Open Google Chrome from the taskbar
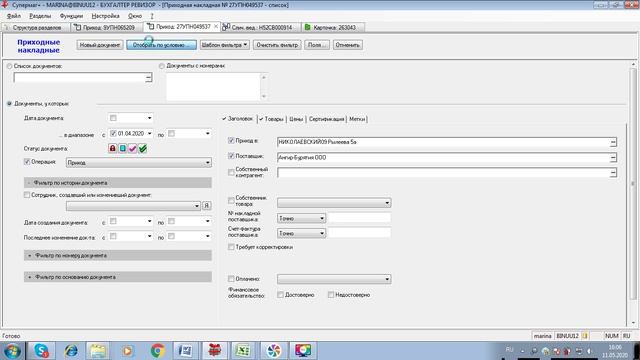This screenshot has width=640, height=360. (158, 350)
